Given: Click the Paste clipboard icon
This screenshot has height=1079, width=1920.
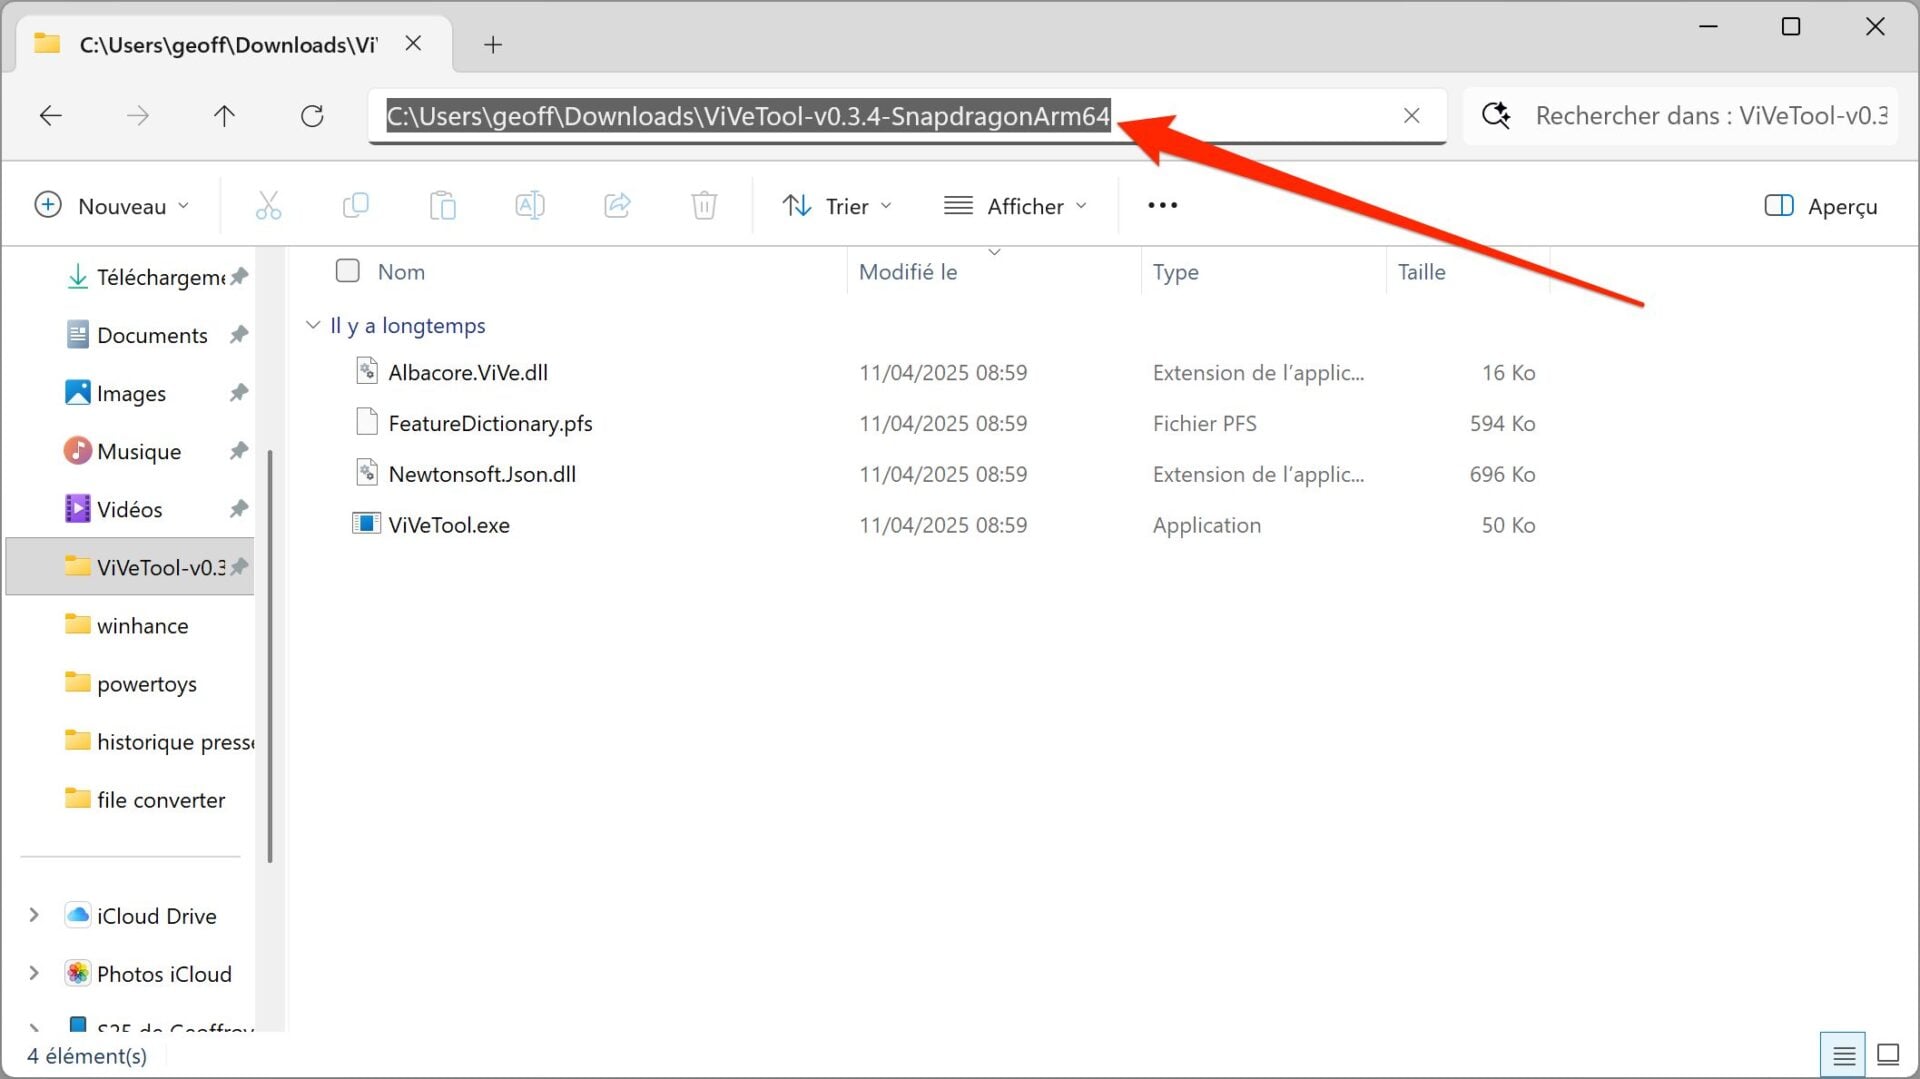Looking at the screenshot, I should point(442,206).
